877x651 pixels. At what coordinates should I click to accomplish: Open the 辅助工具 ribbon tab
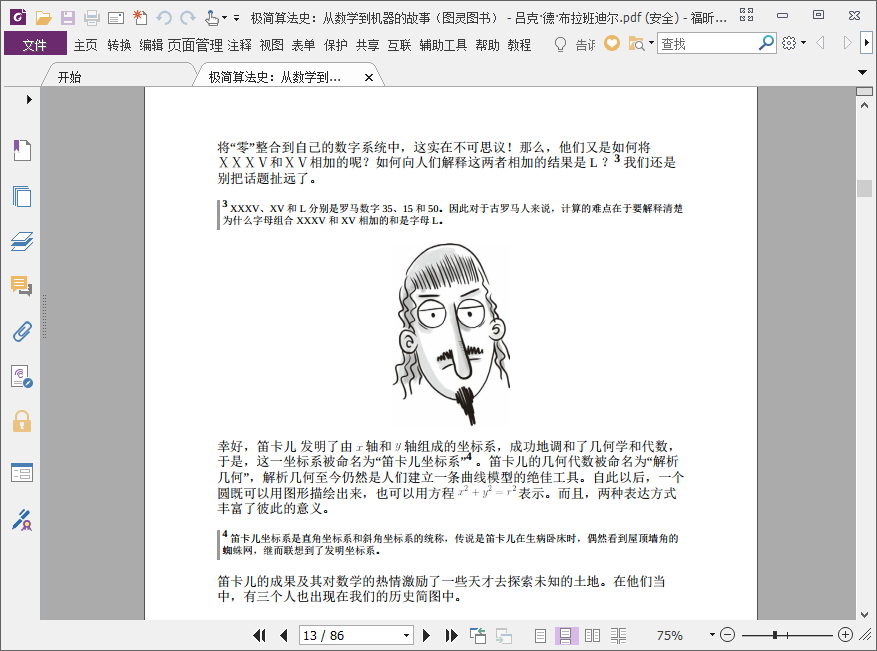point(443,45)
